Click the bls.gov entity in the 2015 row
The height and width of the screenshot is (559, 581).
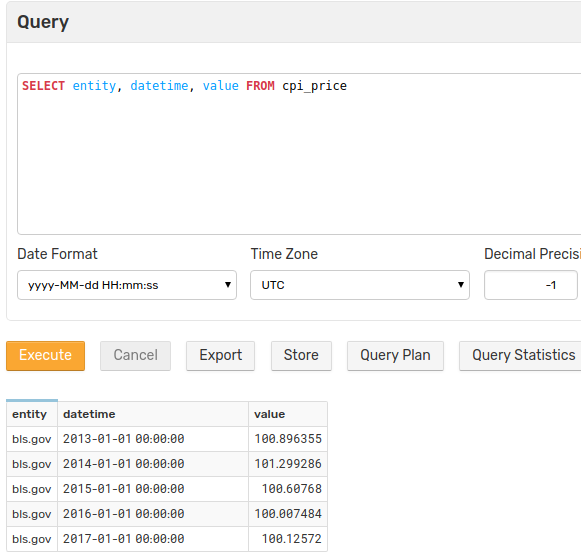point(32,489)
